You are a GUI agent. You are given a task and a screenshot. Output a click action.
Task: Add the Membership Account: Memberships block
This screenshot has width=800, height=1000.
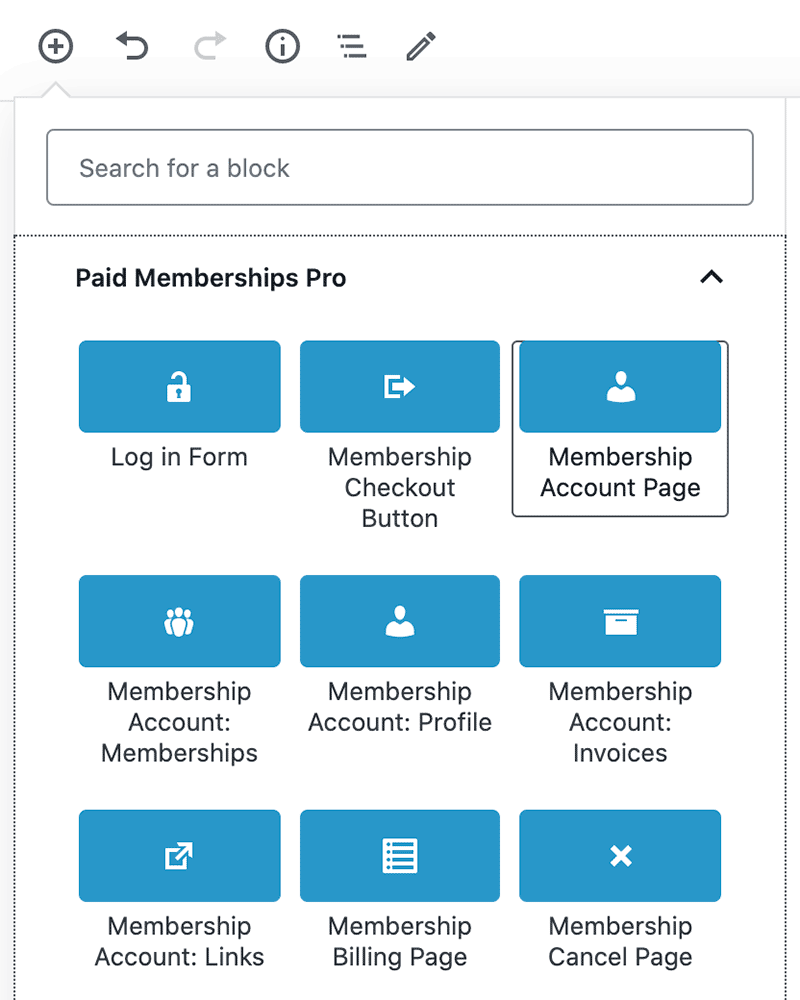pos(179,671)
